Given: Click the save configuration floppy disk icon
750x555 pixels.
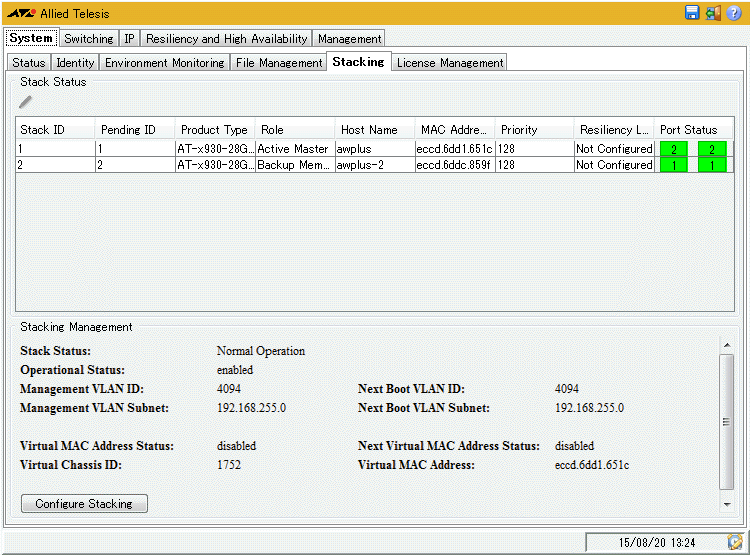Looking at the screenshot, I should coord(692,13).
